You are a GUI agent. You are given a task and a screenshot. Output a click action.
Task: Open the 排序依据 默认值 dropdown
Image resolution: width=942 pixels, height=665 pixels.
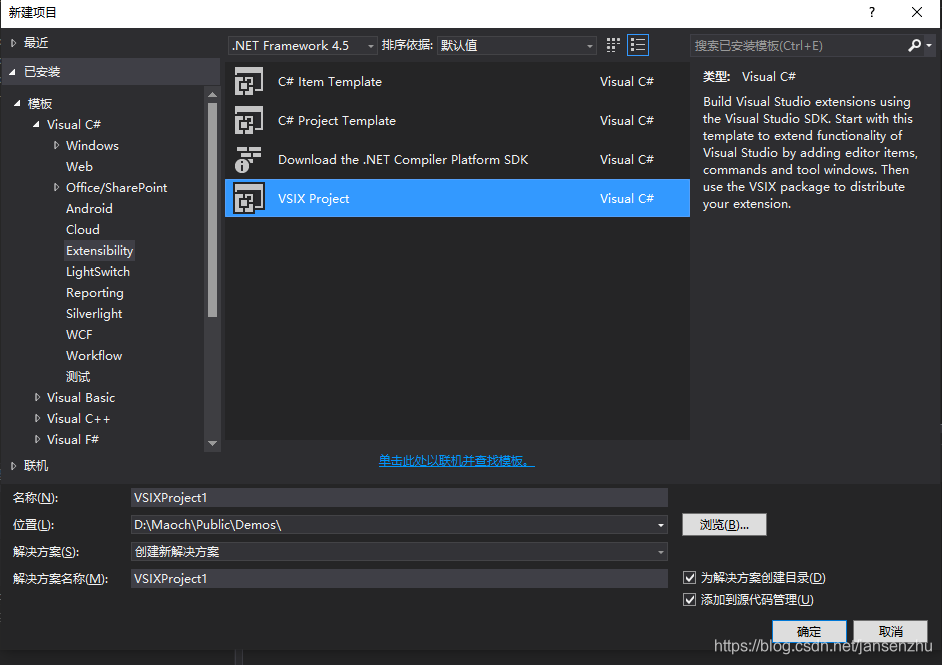517,46
